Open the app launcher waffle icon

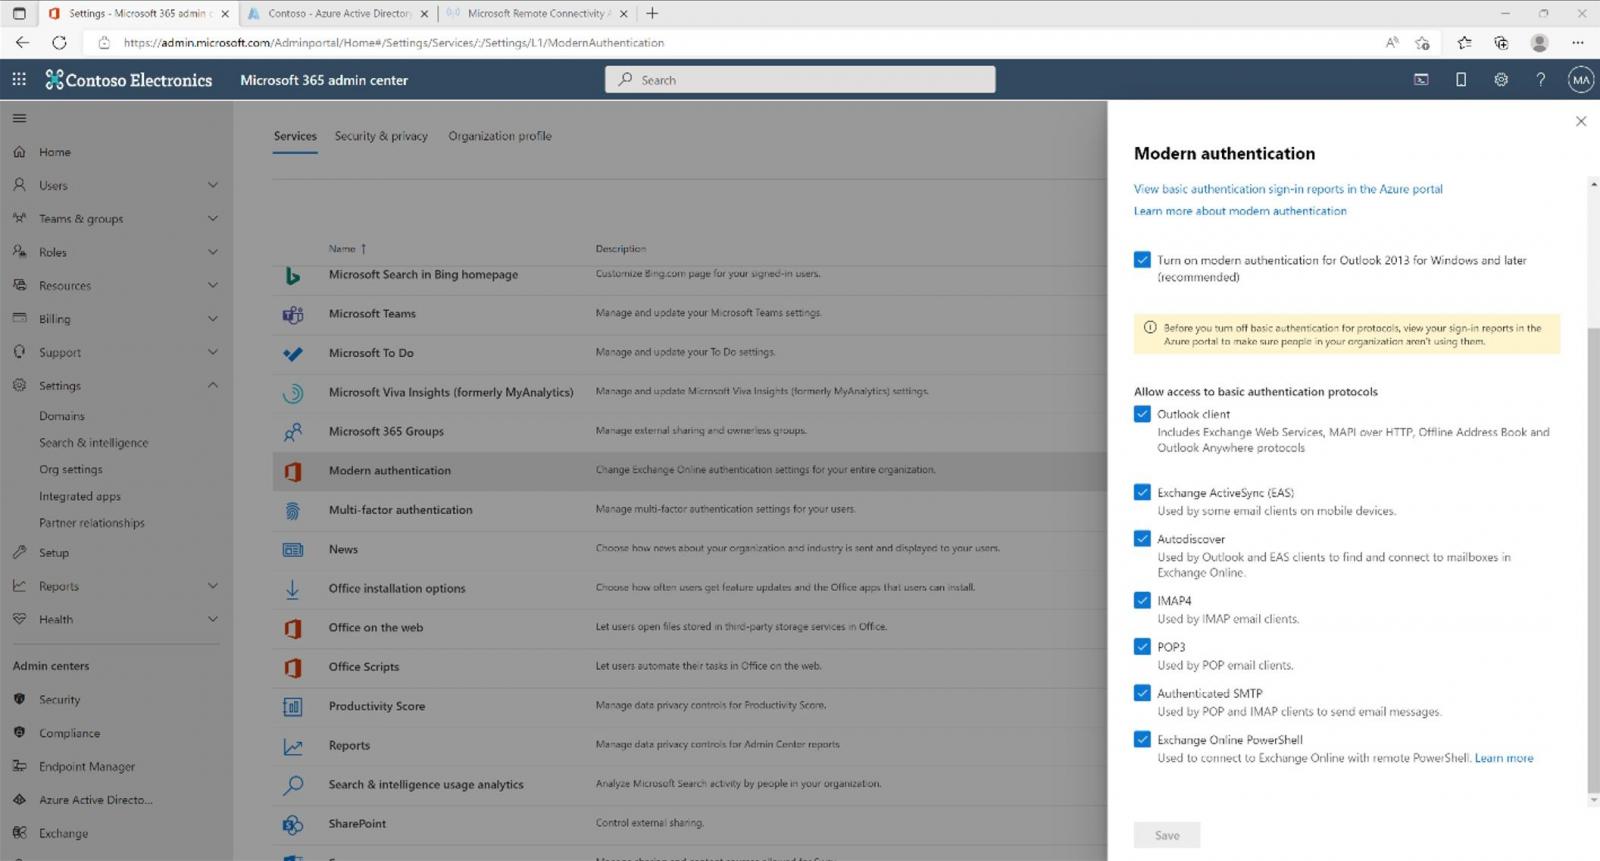coord(19,80)
